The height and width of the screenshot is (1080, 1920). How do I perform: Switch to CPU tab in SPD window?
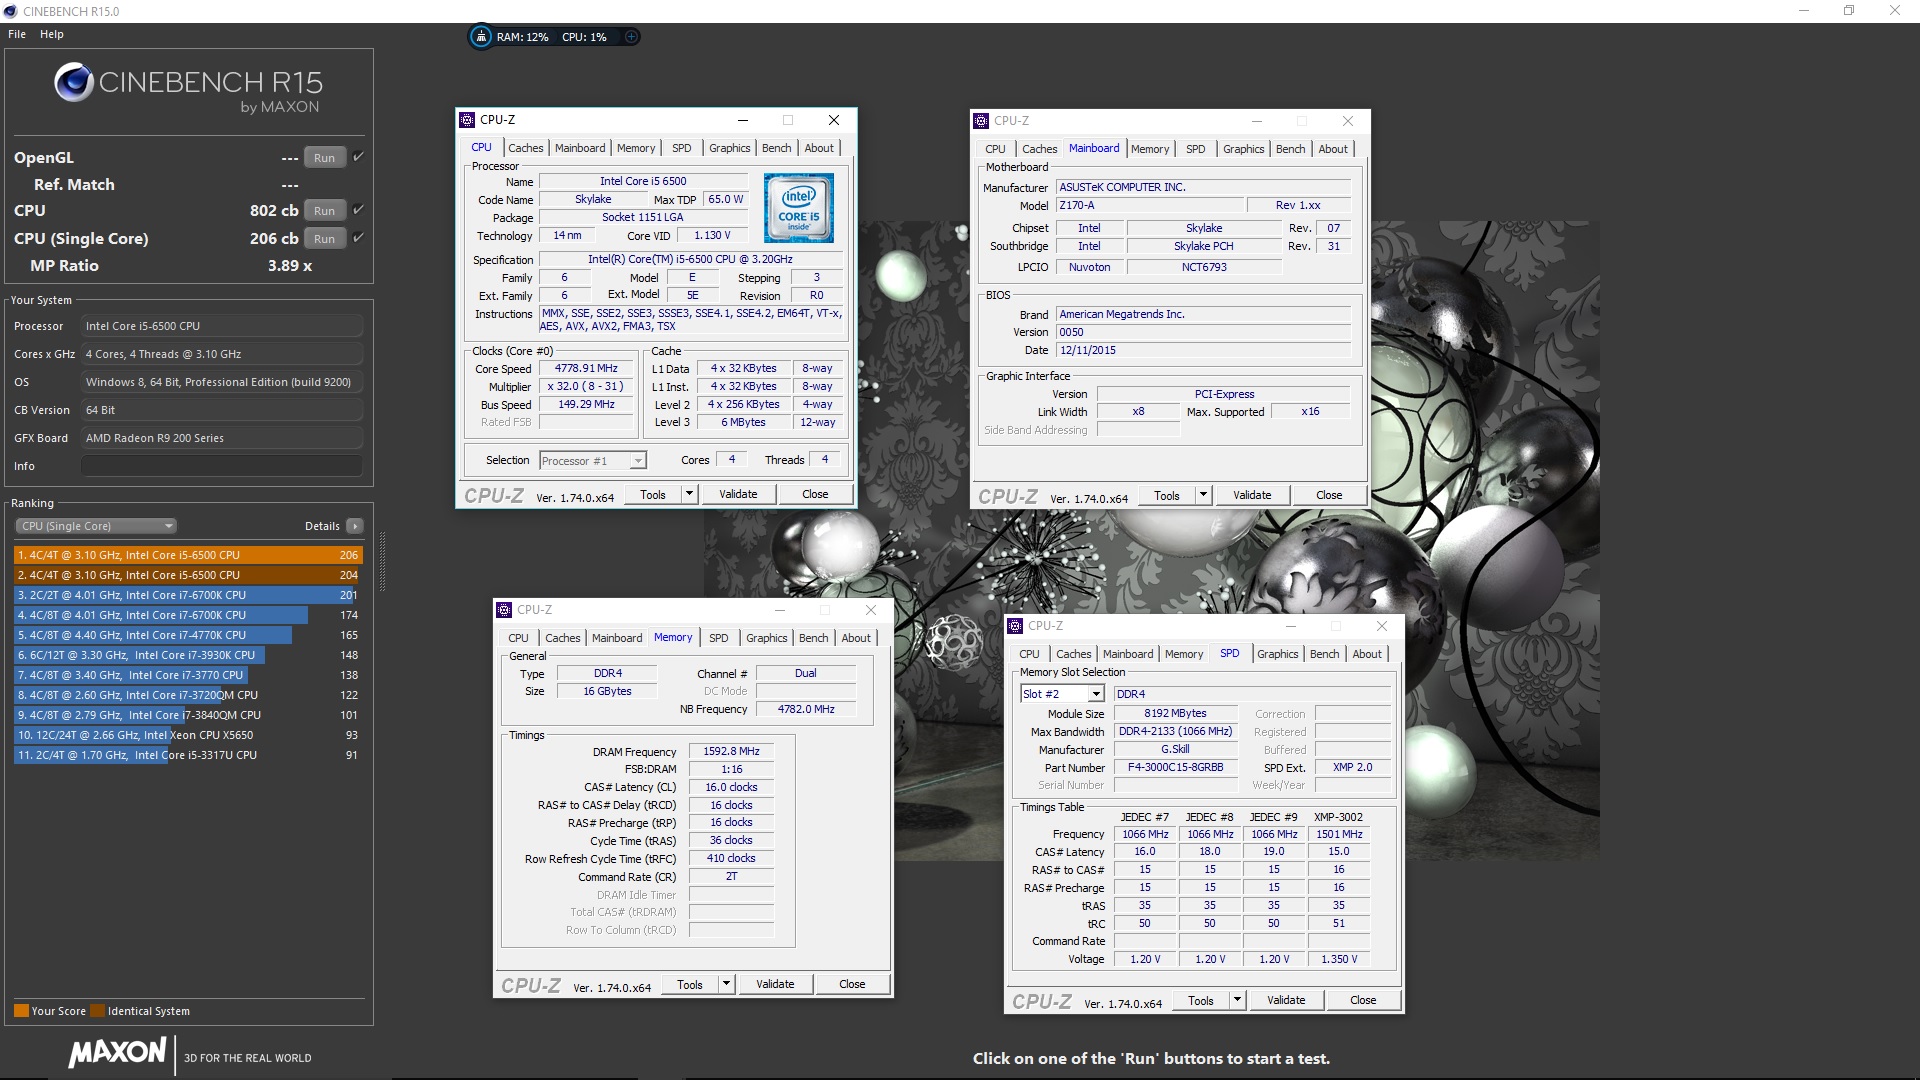tap(1029, 654)
